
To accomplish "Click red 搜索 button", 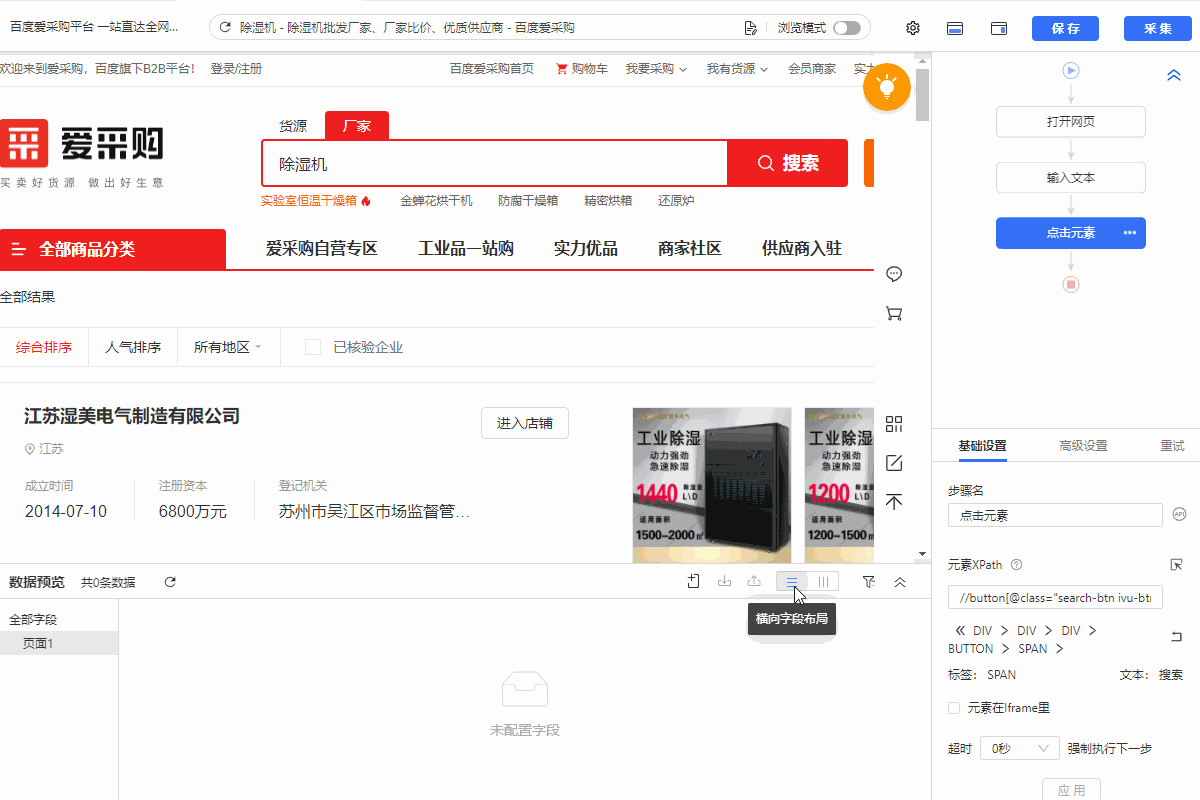I will click(x=788, y=163).
